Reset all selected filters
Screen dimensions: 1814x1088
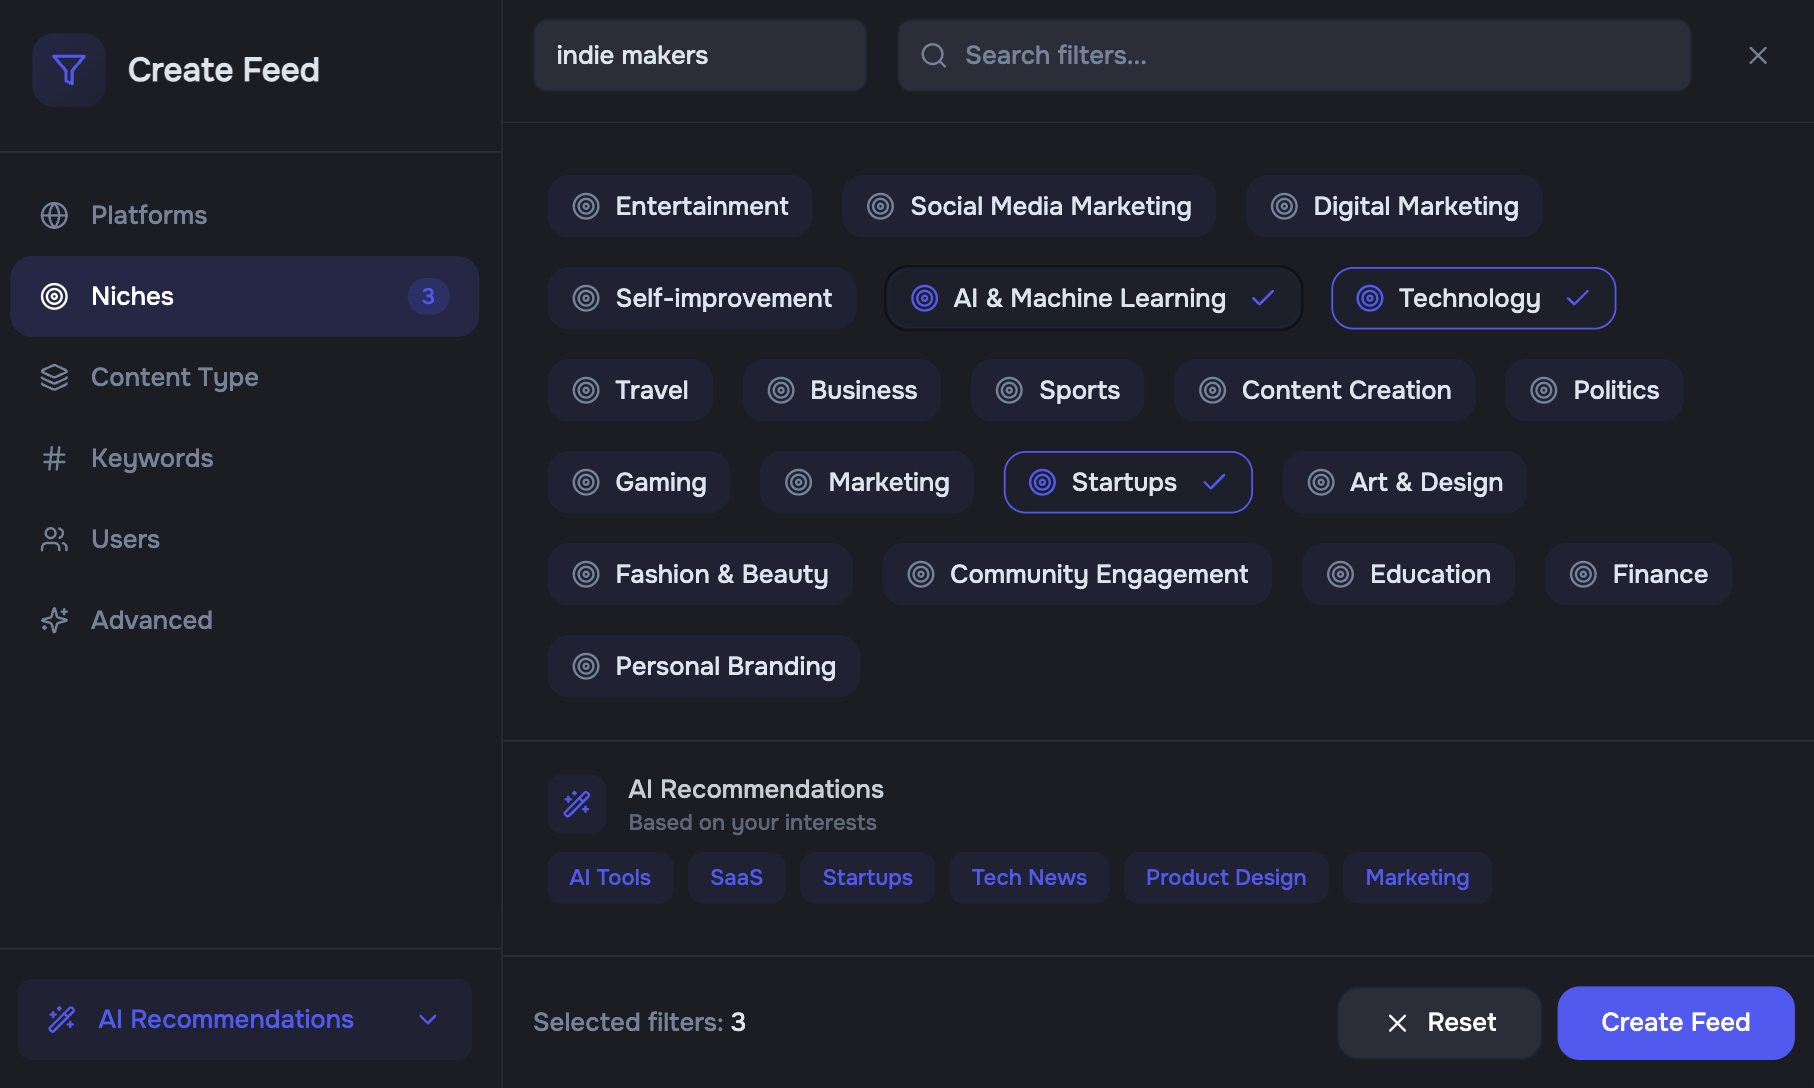click(x=1439, y=1022)
